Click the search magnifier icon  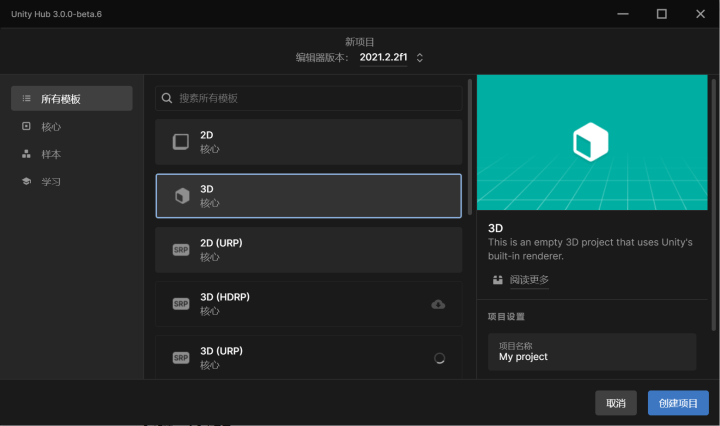(x=167, y=98)
